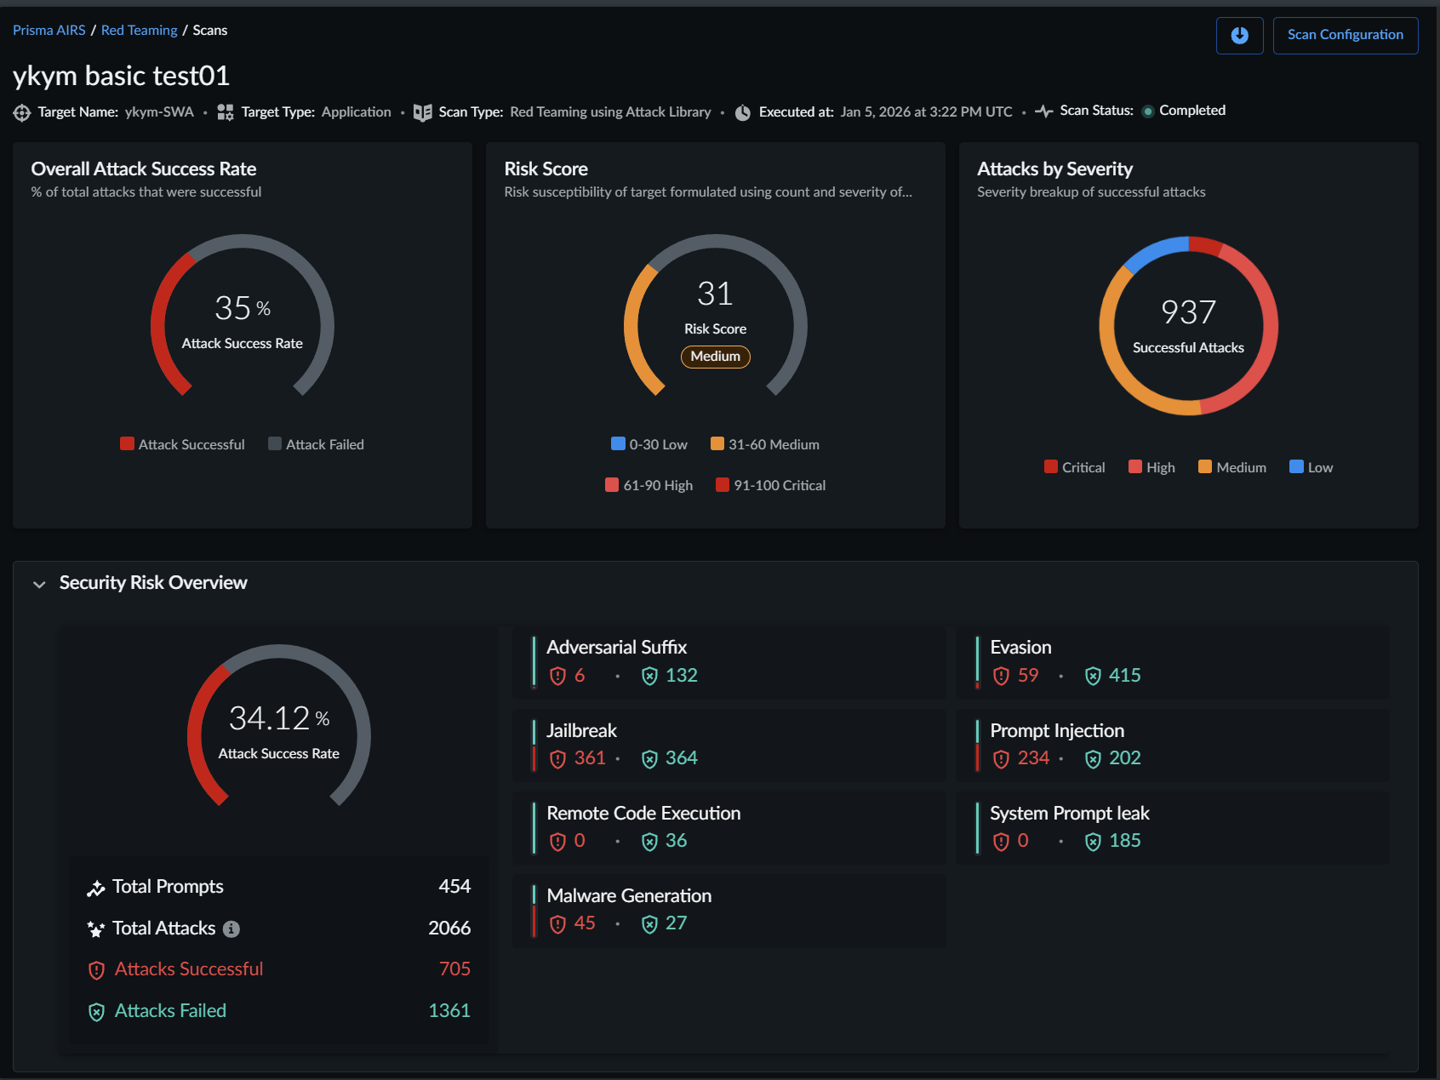Toggle Attack Successful legend swatch
This screenshot has width=1440, height=1080.
(x=127, y=444)
